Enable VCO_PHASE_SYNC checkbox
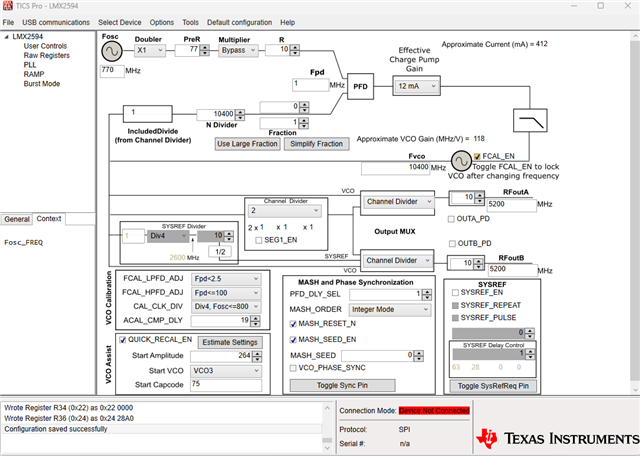The width and height of the screenshot is (640, 456). 293,368
